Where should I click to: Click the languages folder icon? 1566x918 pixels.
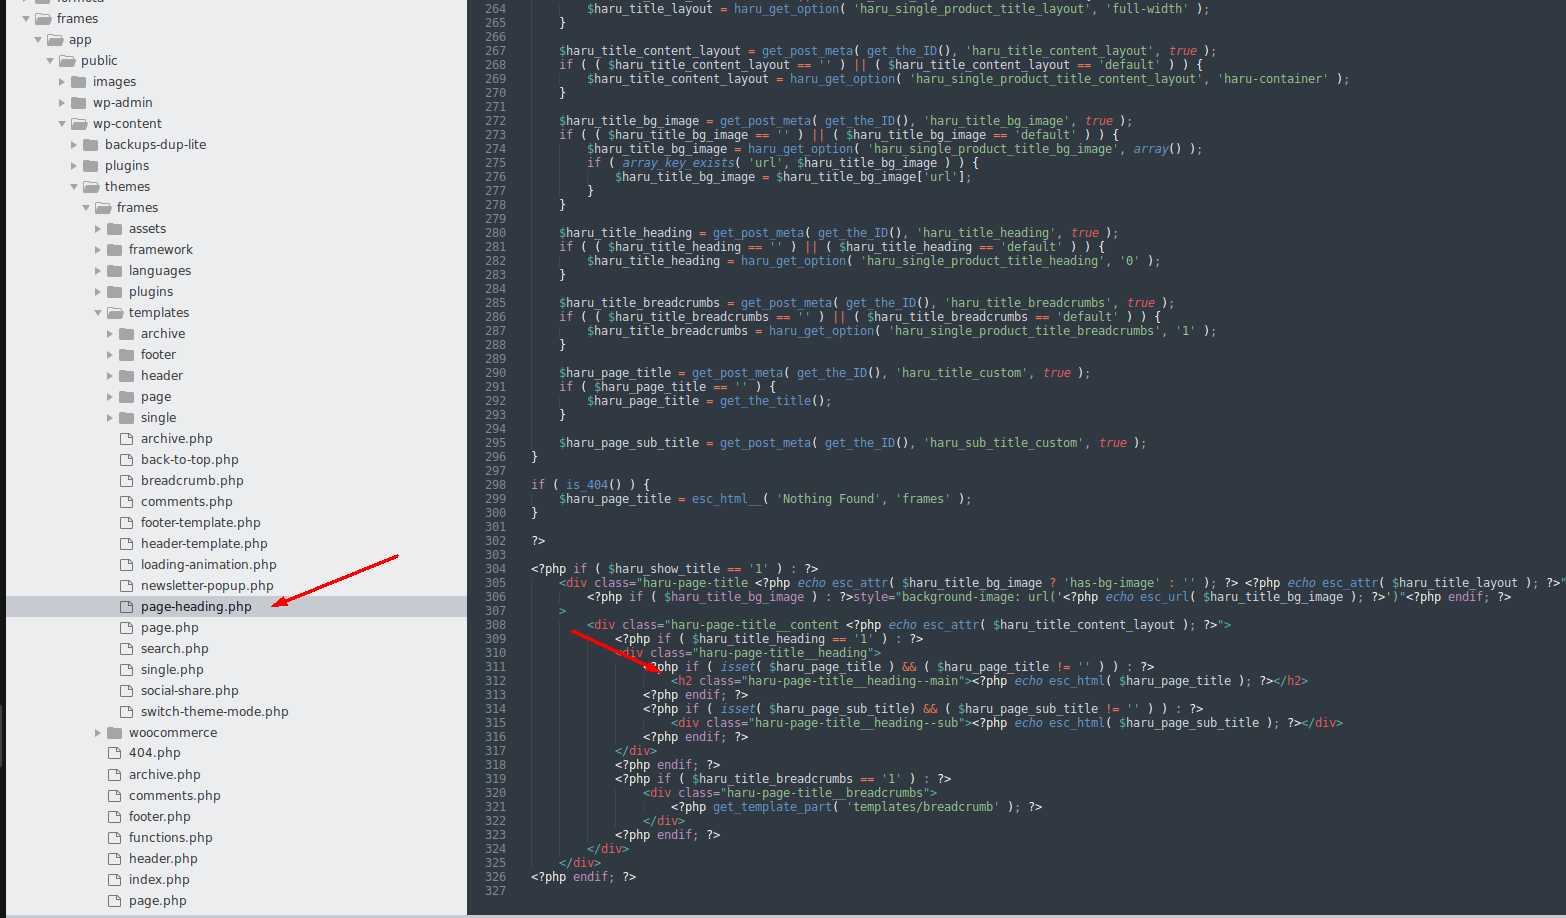click(x=115, y=271)
